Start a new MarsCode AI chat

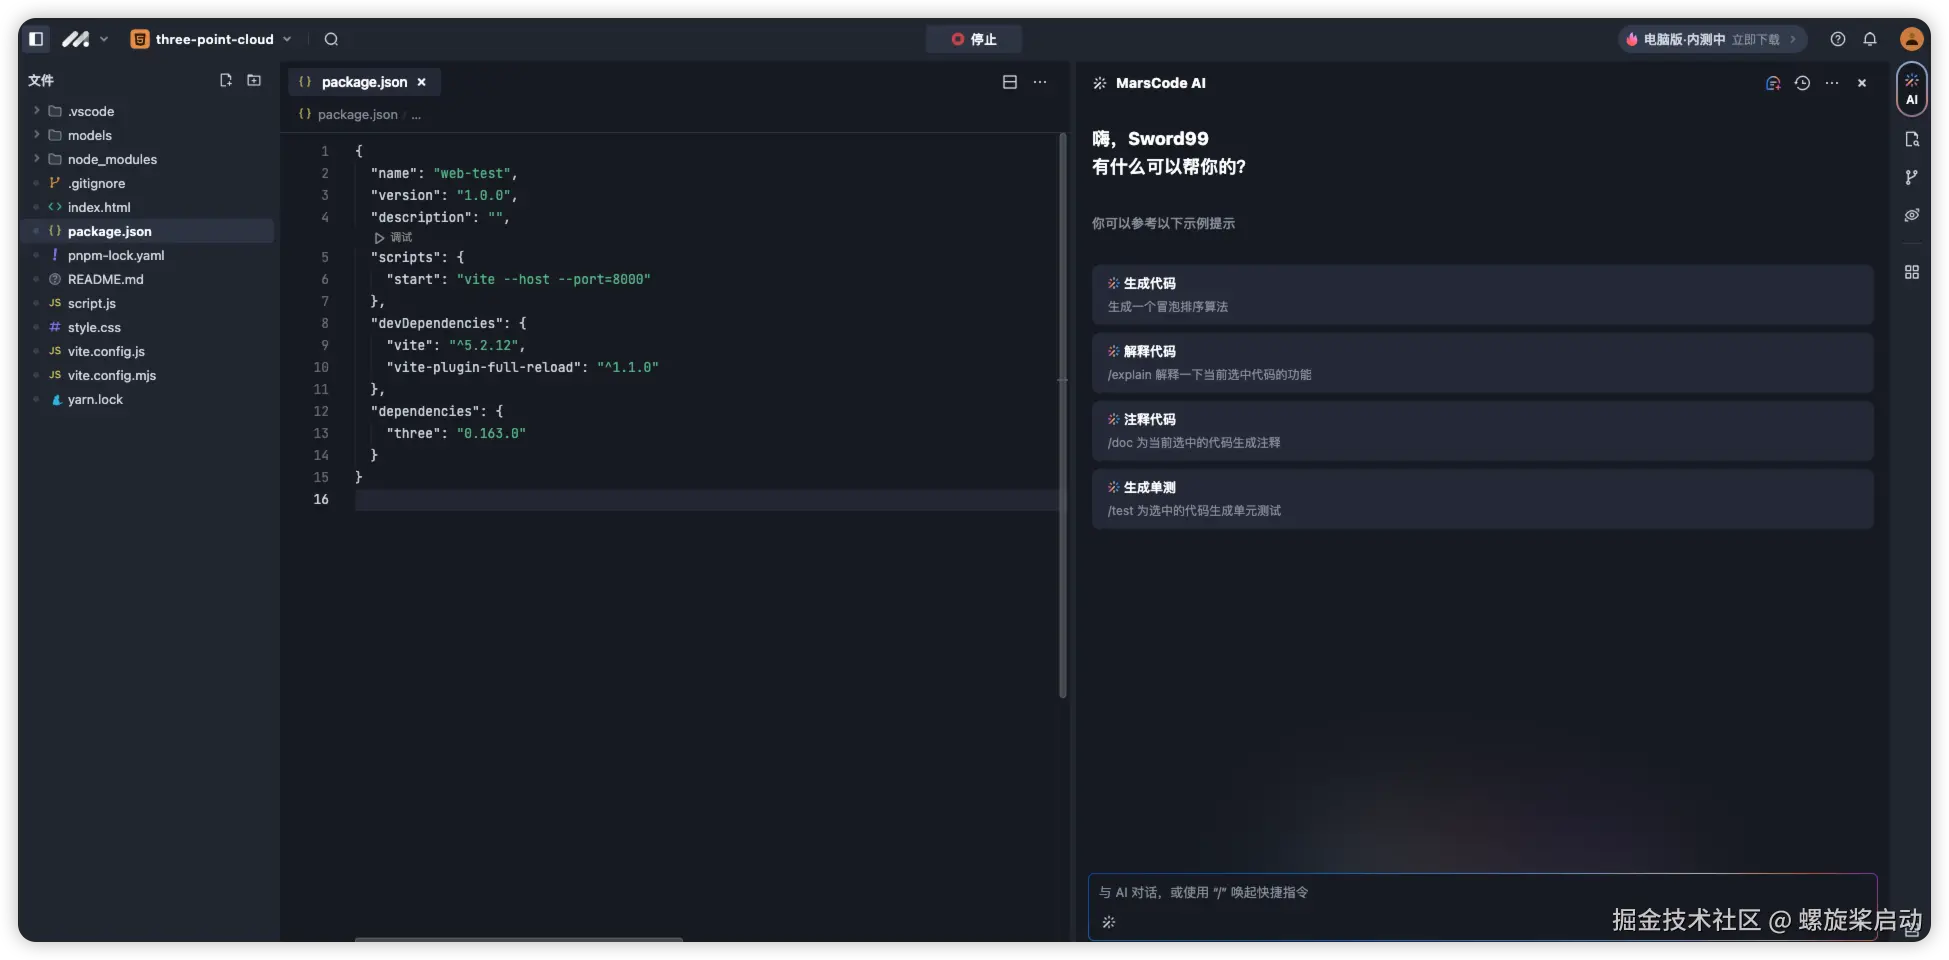point(1773,83)
